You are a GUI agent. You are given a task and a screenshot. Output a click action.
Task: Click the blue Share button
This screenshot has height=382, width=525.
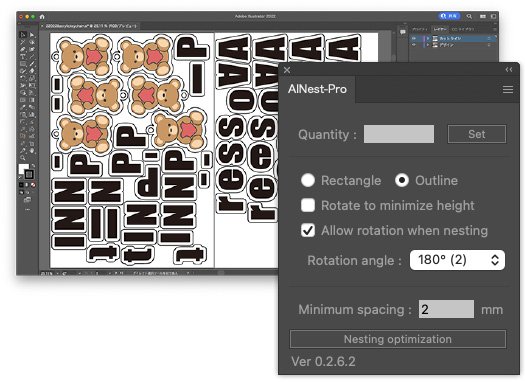click(x=449, y=16)
